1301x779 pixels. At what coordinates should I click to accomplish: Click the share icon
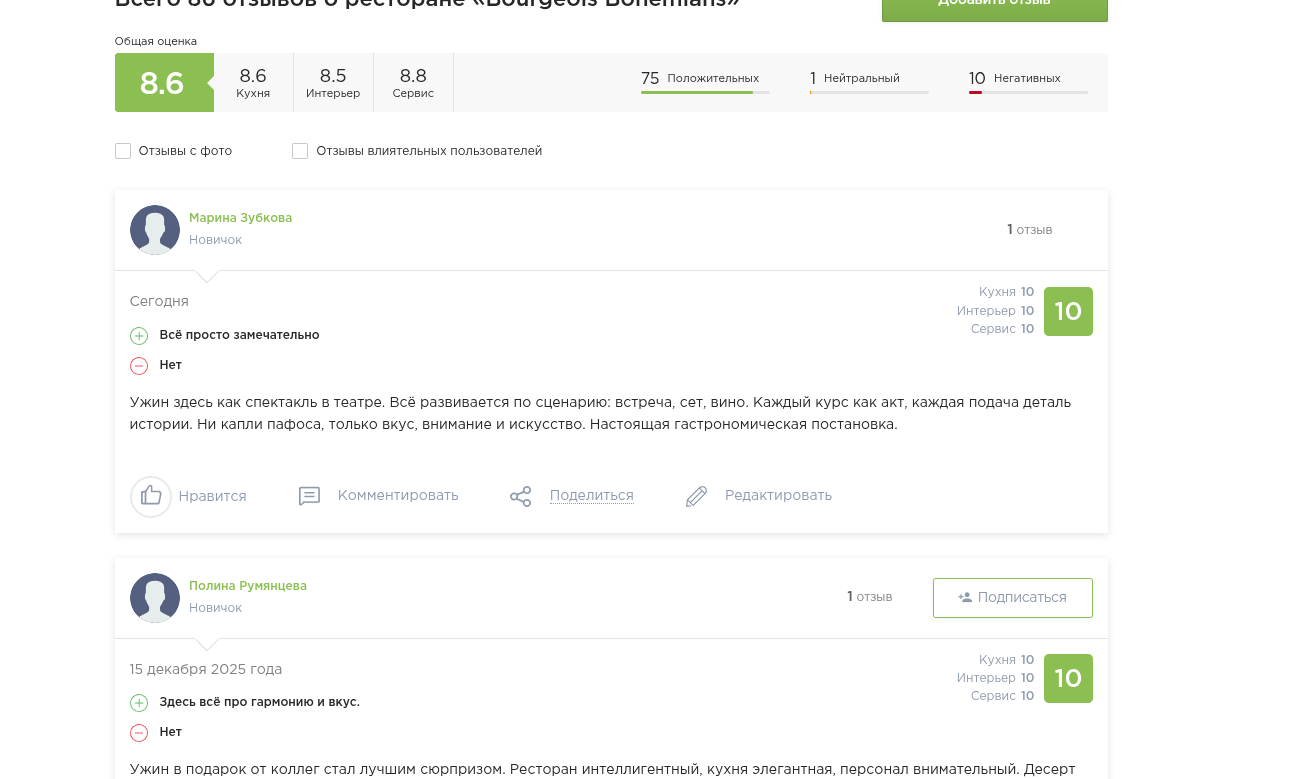tap(521, 496)
